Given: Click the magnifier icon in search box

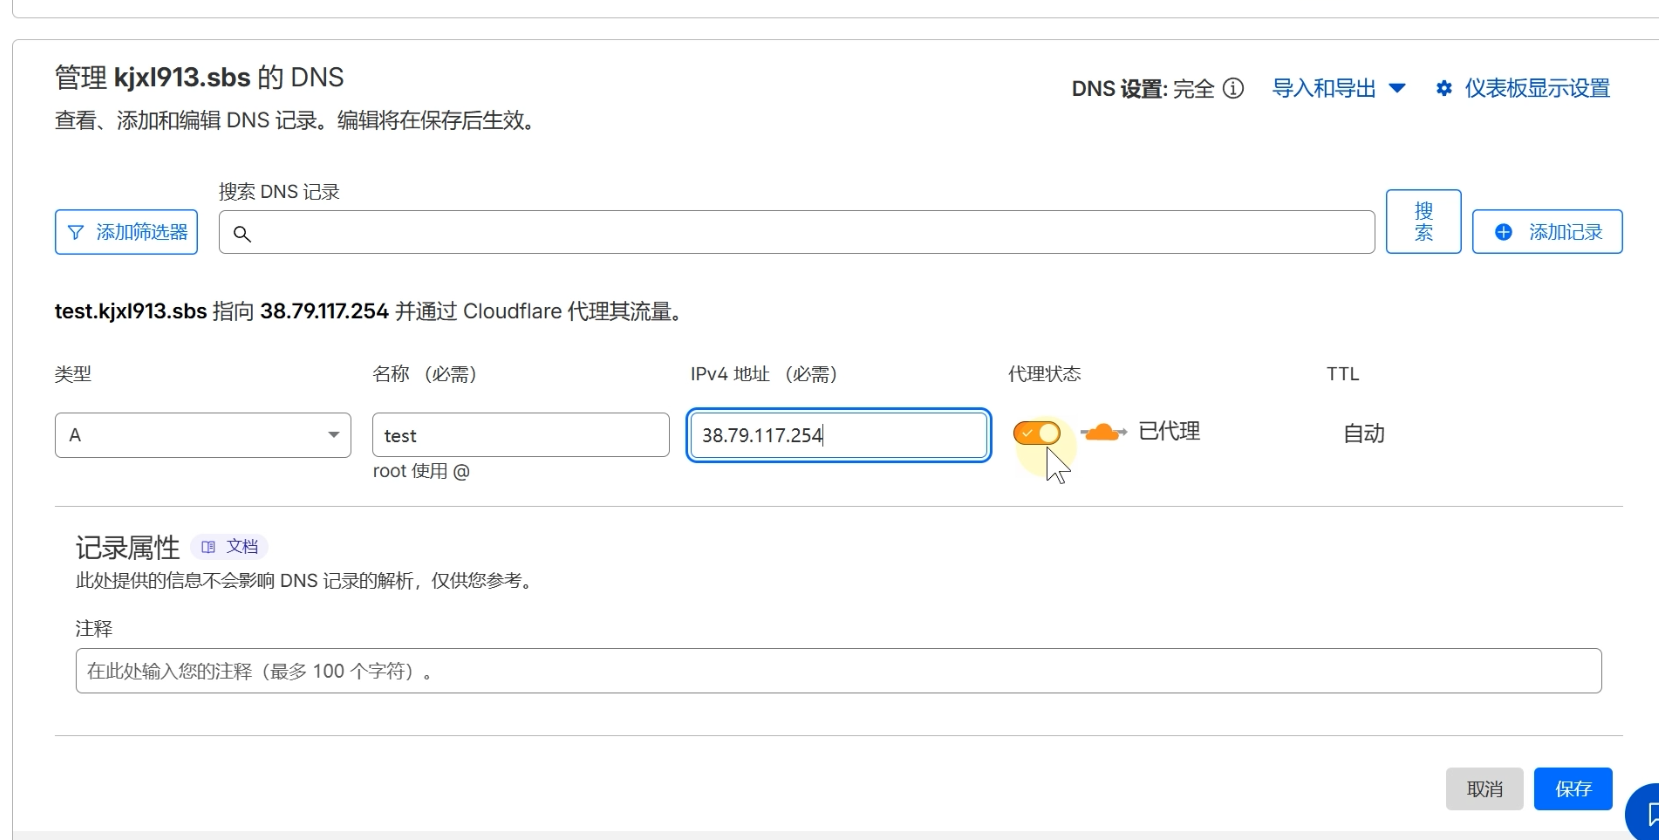Looking at the screenshot, I should tap(242, 234).
